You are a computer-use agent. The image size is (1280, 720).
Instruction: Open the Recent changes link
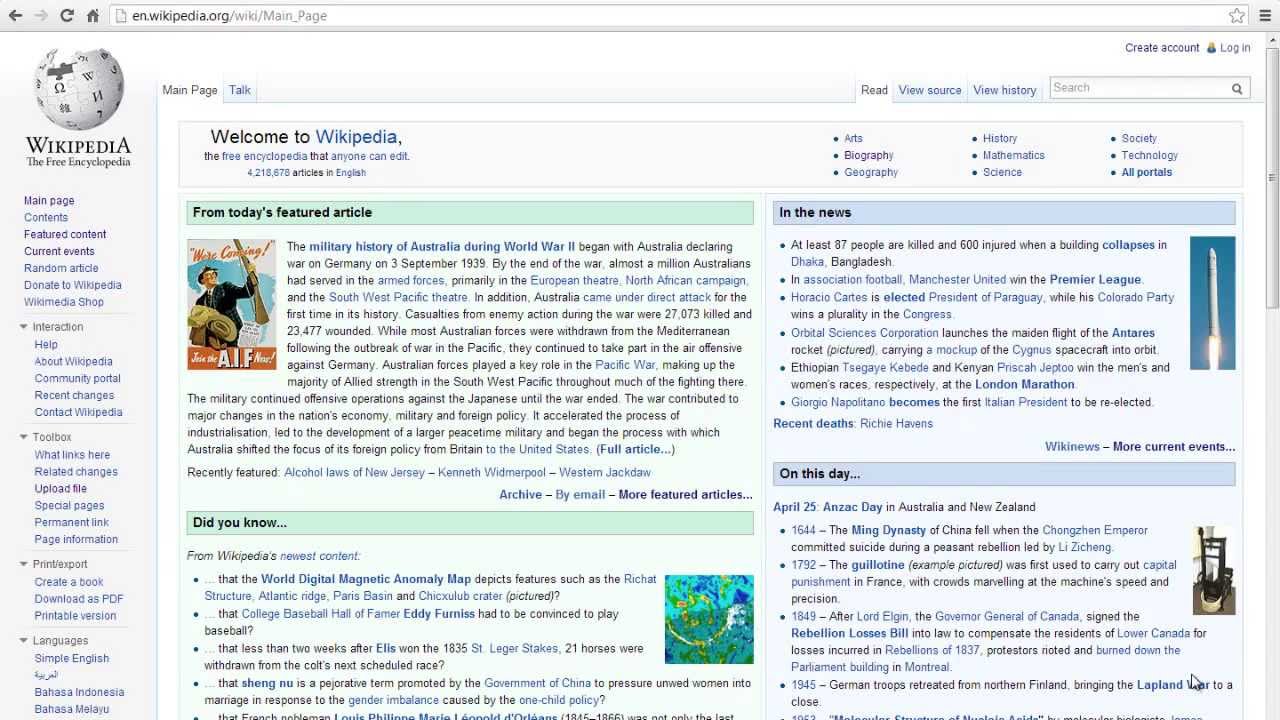click(74, 396)
